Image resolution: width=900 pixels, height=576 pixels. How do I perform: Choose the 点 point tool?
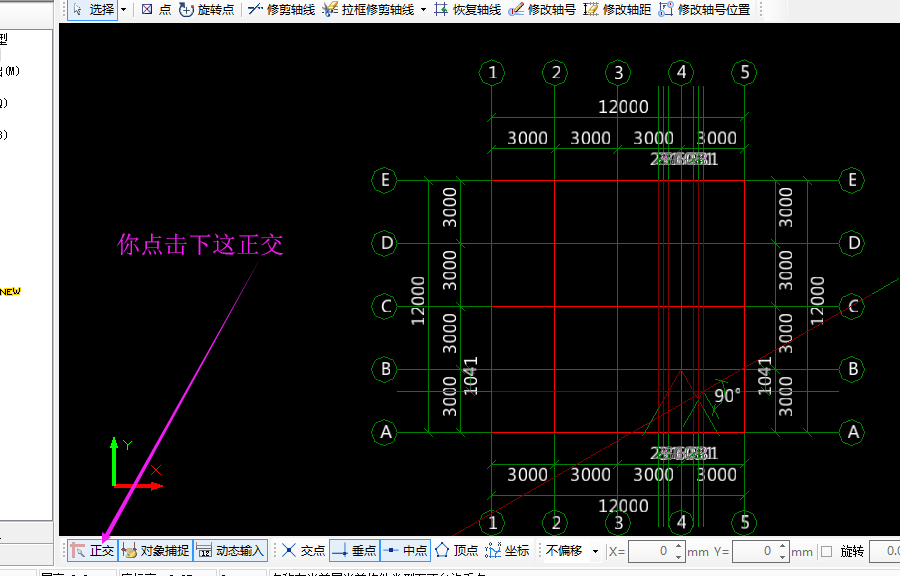click(157, 10)
